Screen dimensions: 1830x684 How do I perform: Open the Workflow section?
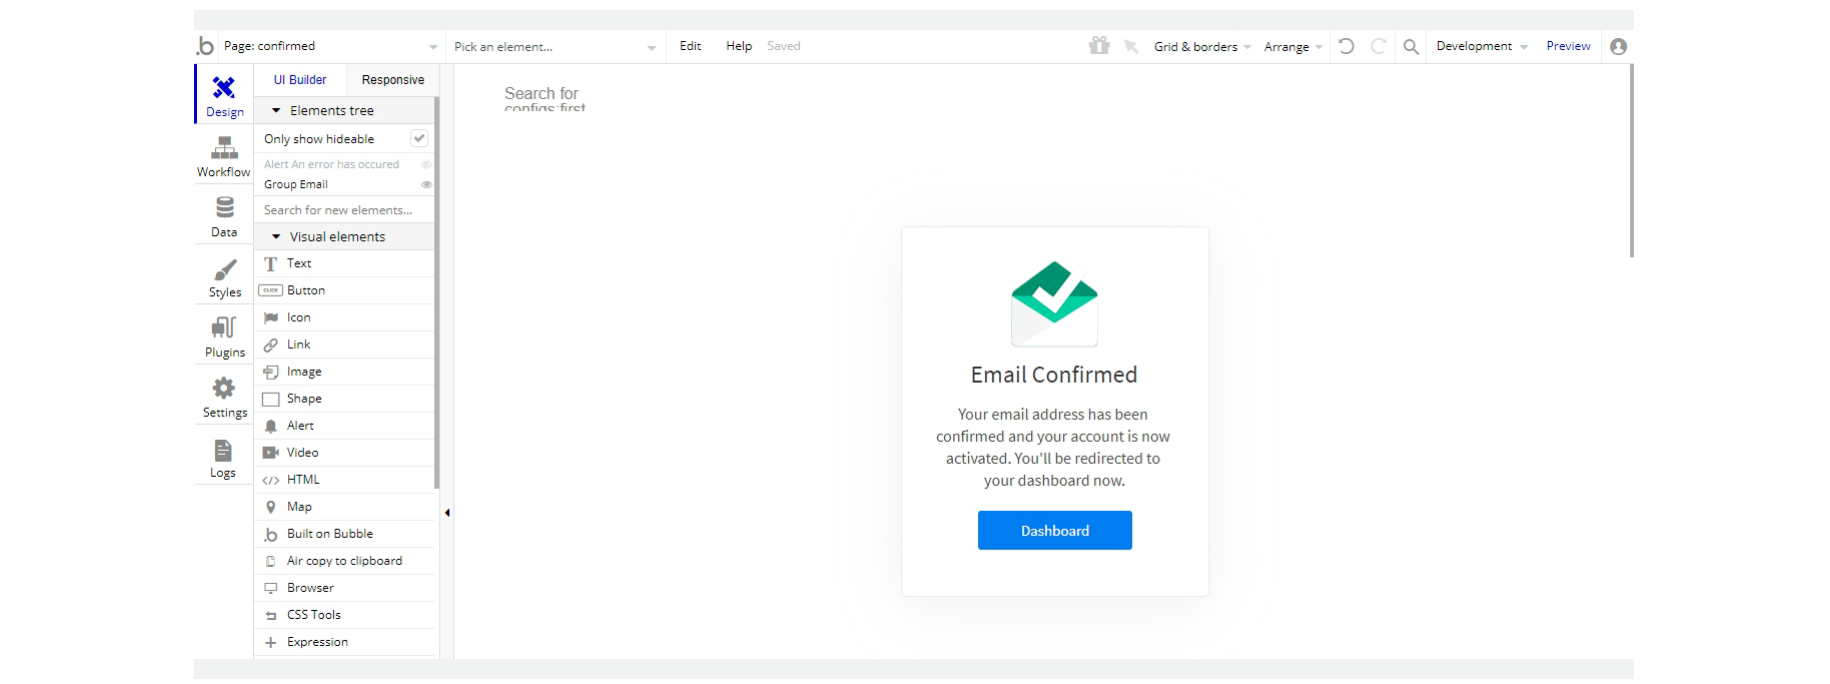pos(224,157)
